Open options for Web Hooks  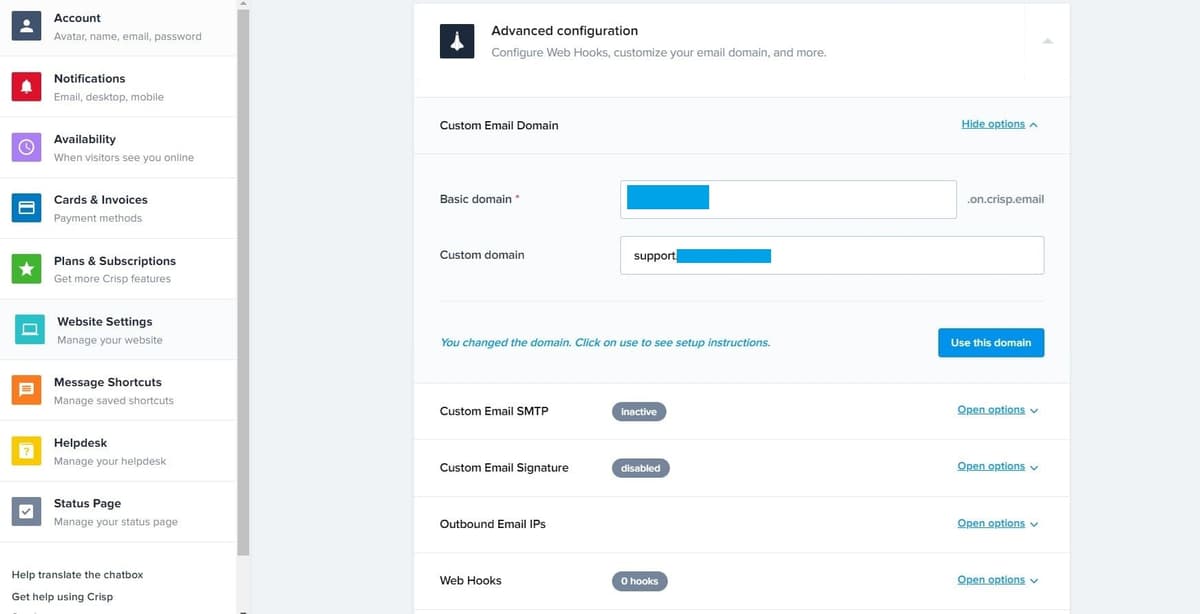[996, 580]
